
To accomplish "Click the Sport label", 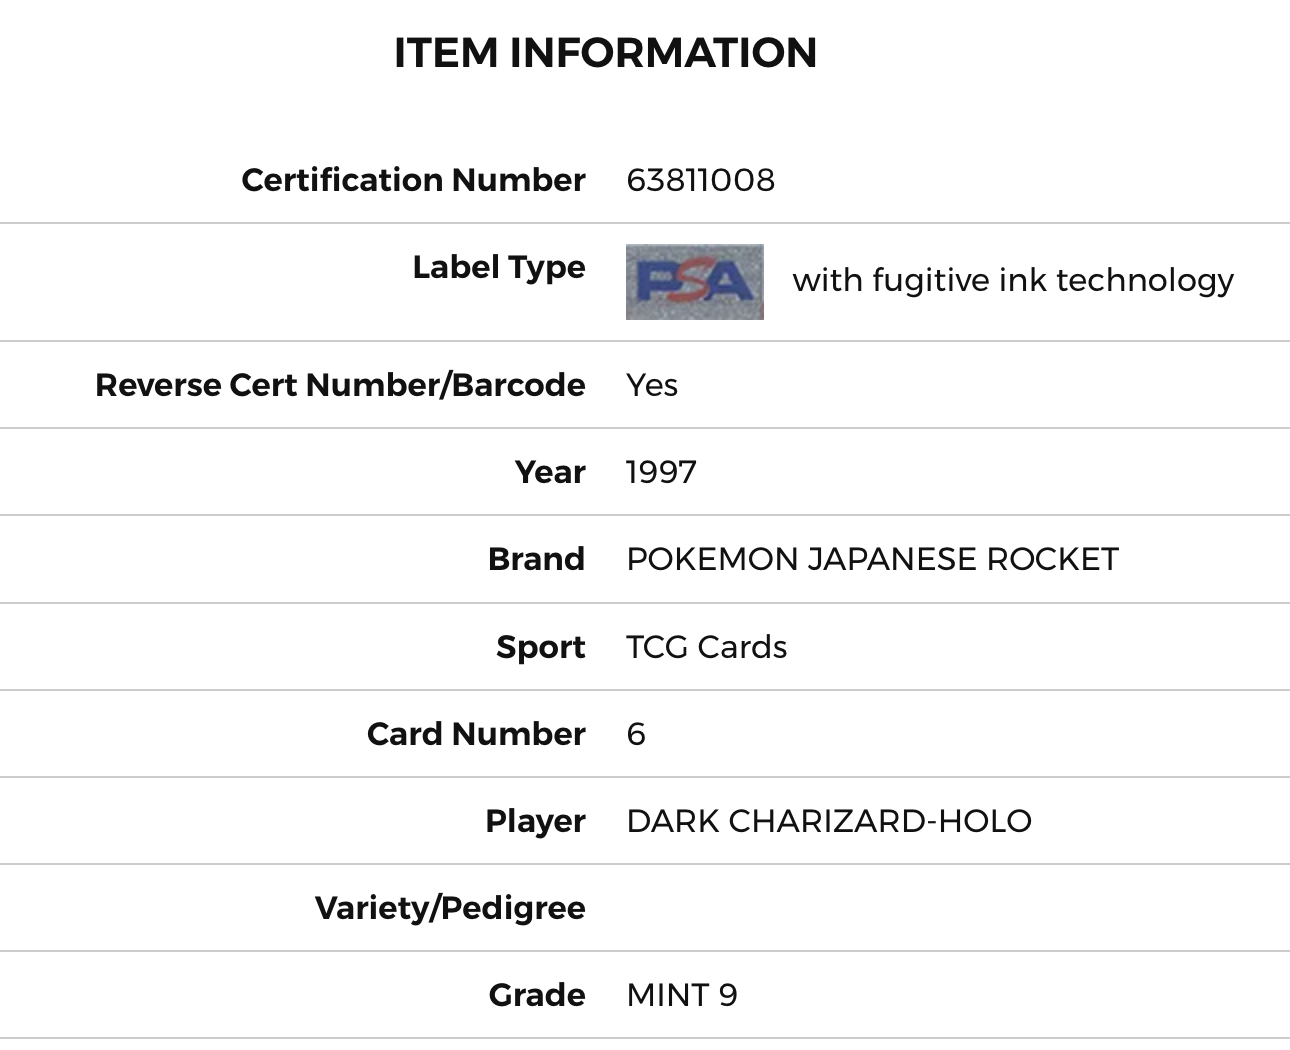I will point(540,647).
